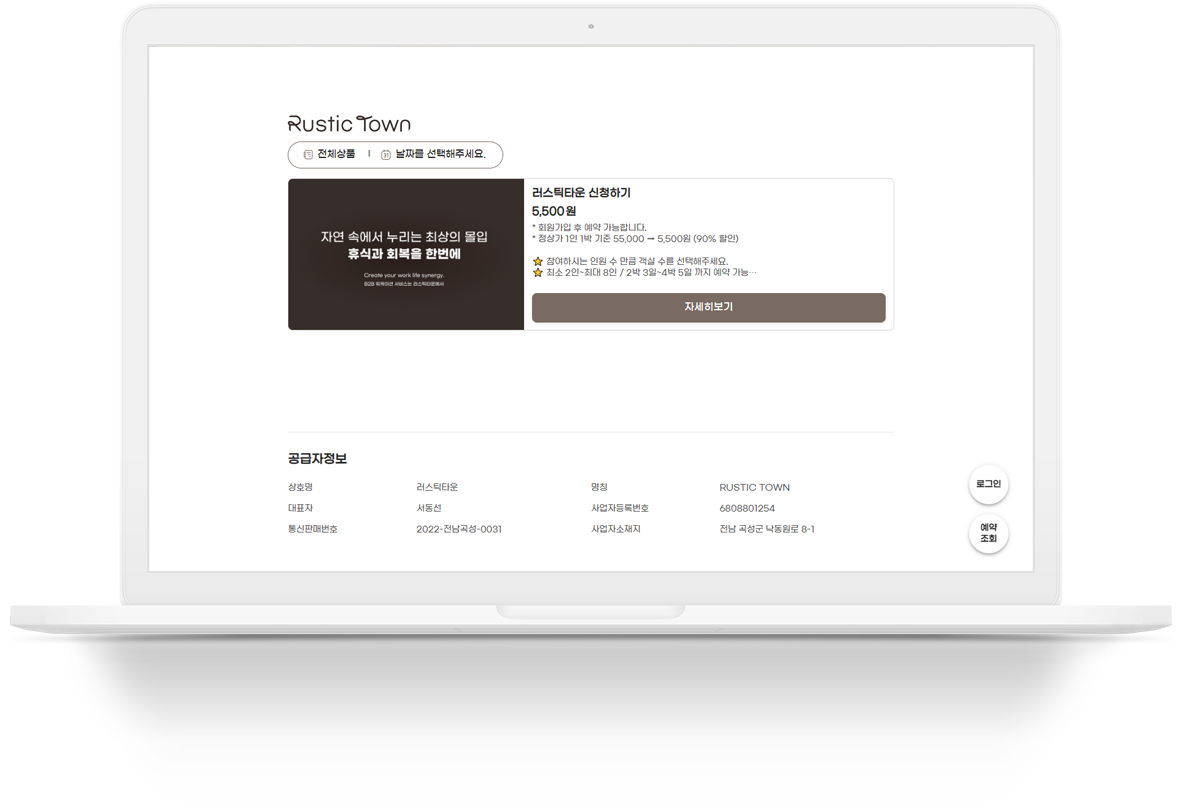Click the 대표자 label

coord(300,508)
